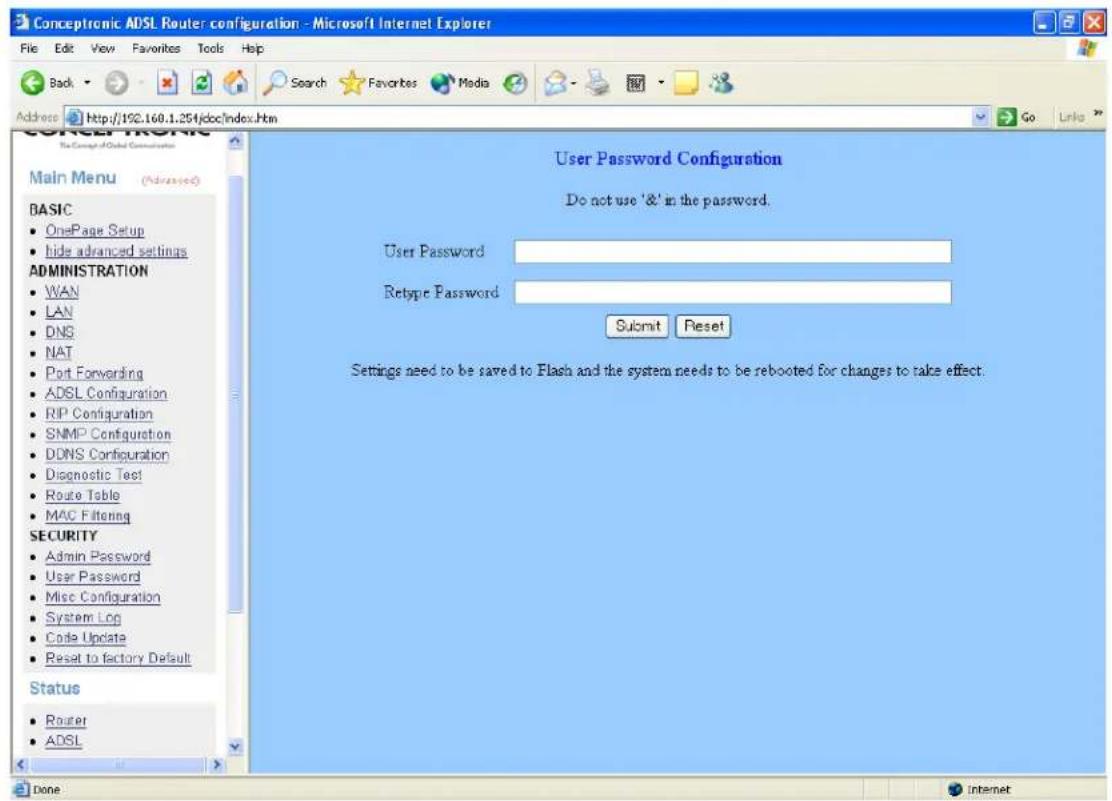Click the Reset button
The image size is (1112, 801).
pyautogui.click(x=703, y=326)
